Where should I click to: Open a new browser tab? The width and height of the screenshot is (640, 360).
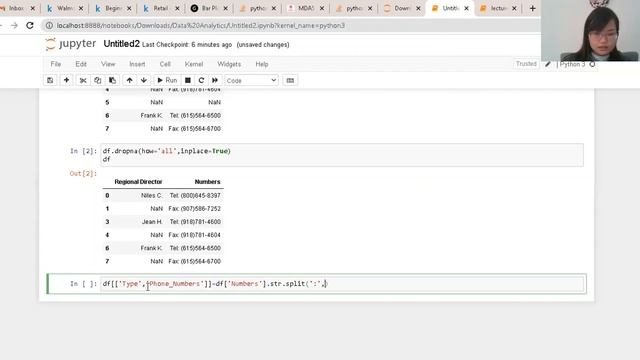532,8
